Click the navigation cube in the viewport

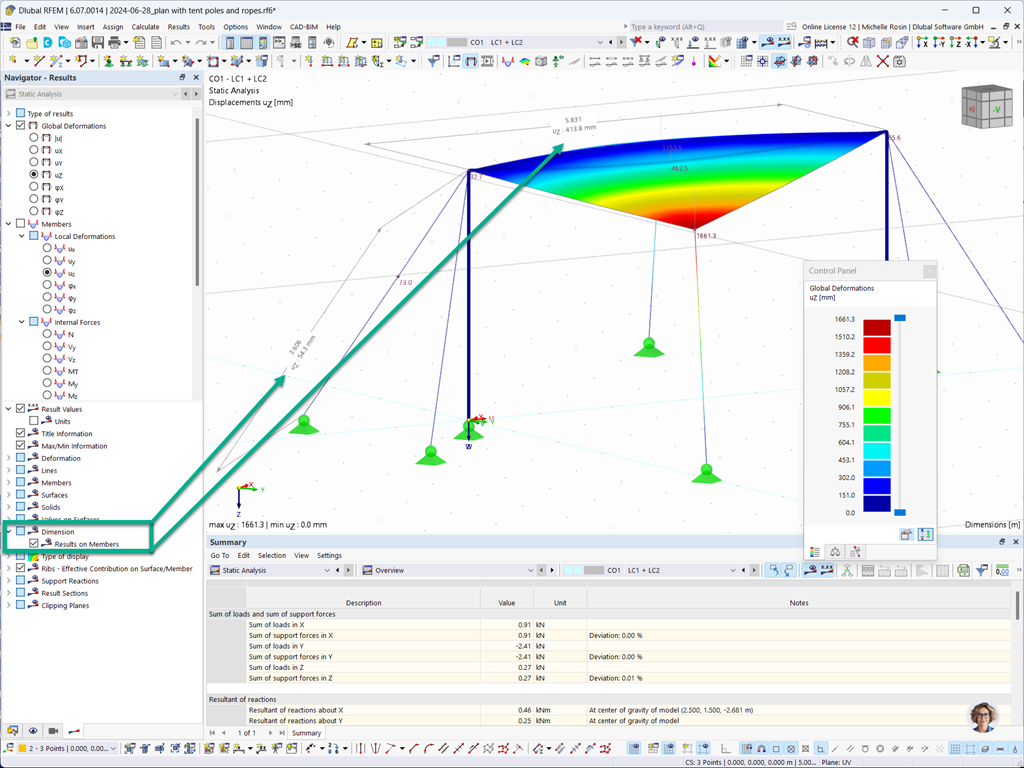(x=986, y=105)
